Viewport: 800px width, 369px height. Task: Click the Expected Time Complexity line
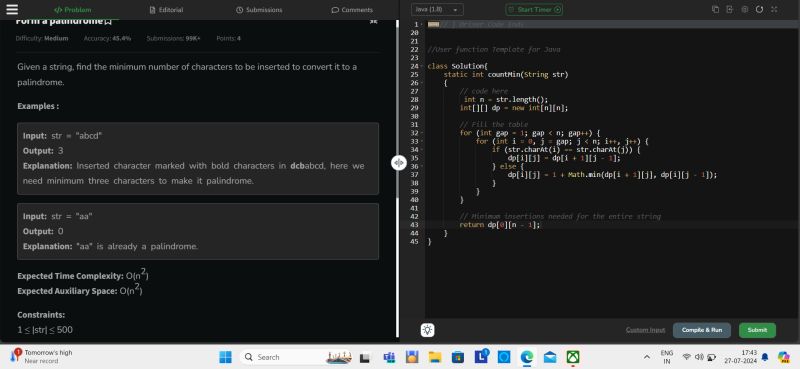click(83, 275)
